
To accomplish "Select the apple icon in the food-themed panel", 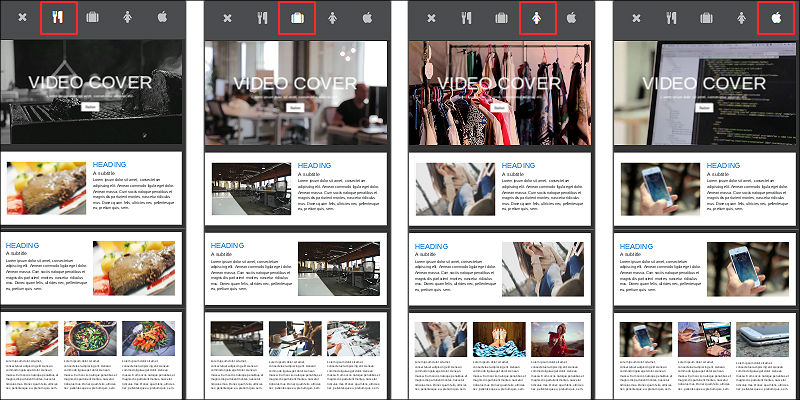I will (x=162, y=17).
